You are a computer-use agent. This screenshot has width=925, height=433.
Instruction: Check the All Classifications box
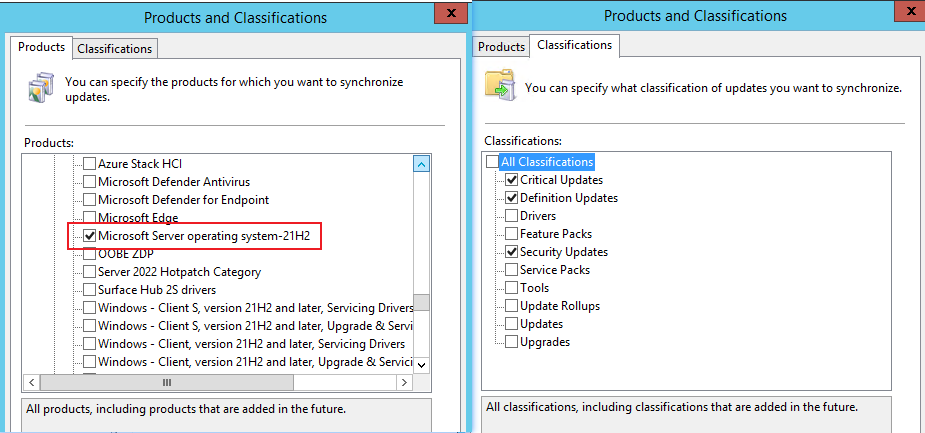point(492,162)
